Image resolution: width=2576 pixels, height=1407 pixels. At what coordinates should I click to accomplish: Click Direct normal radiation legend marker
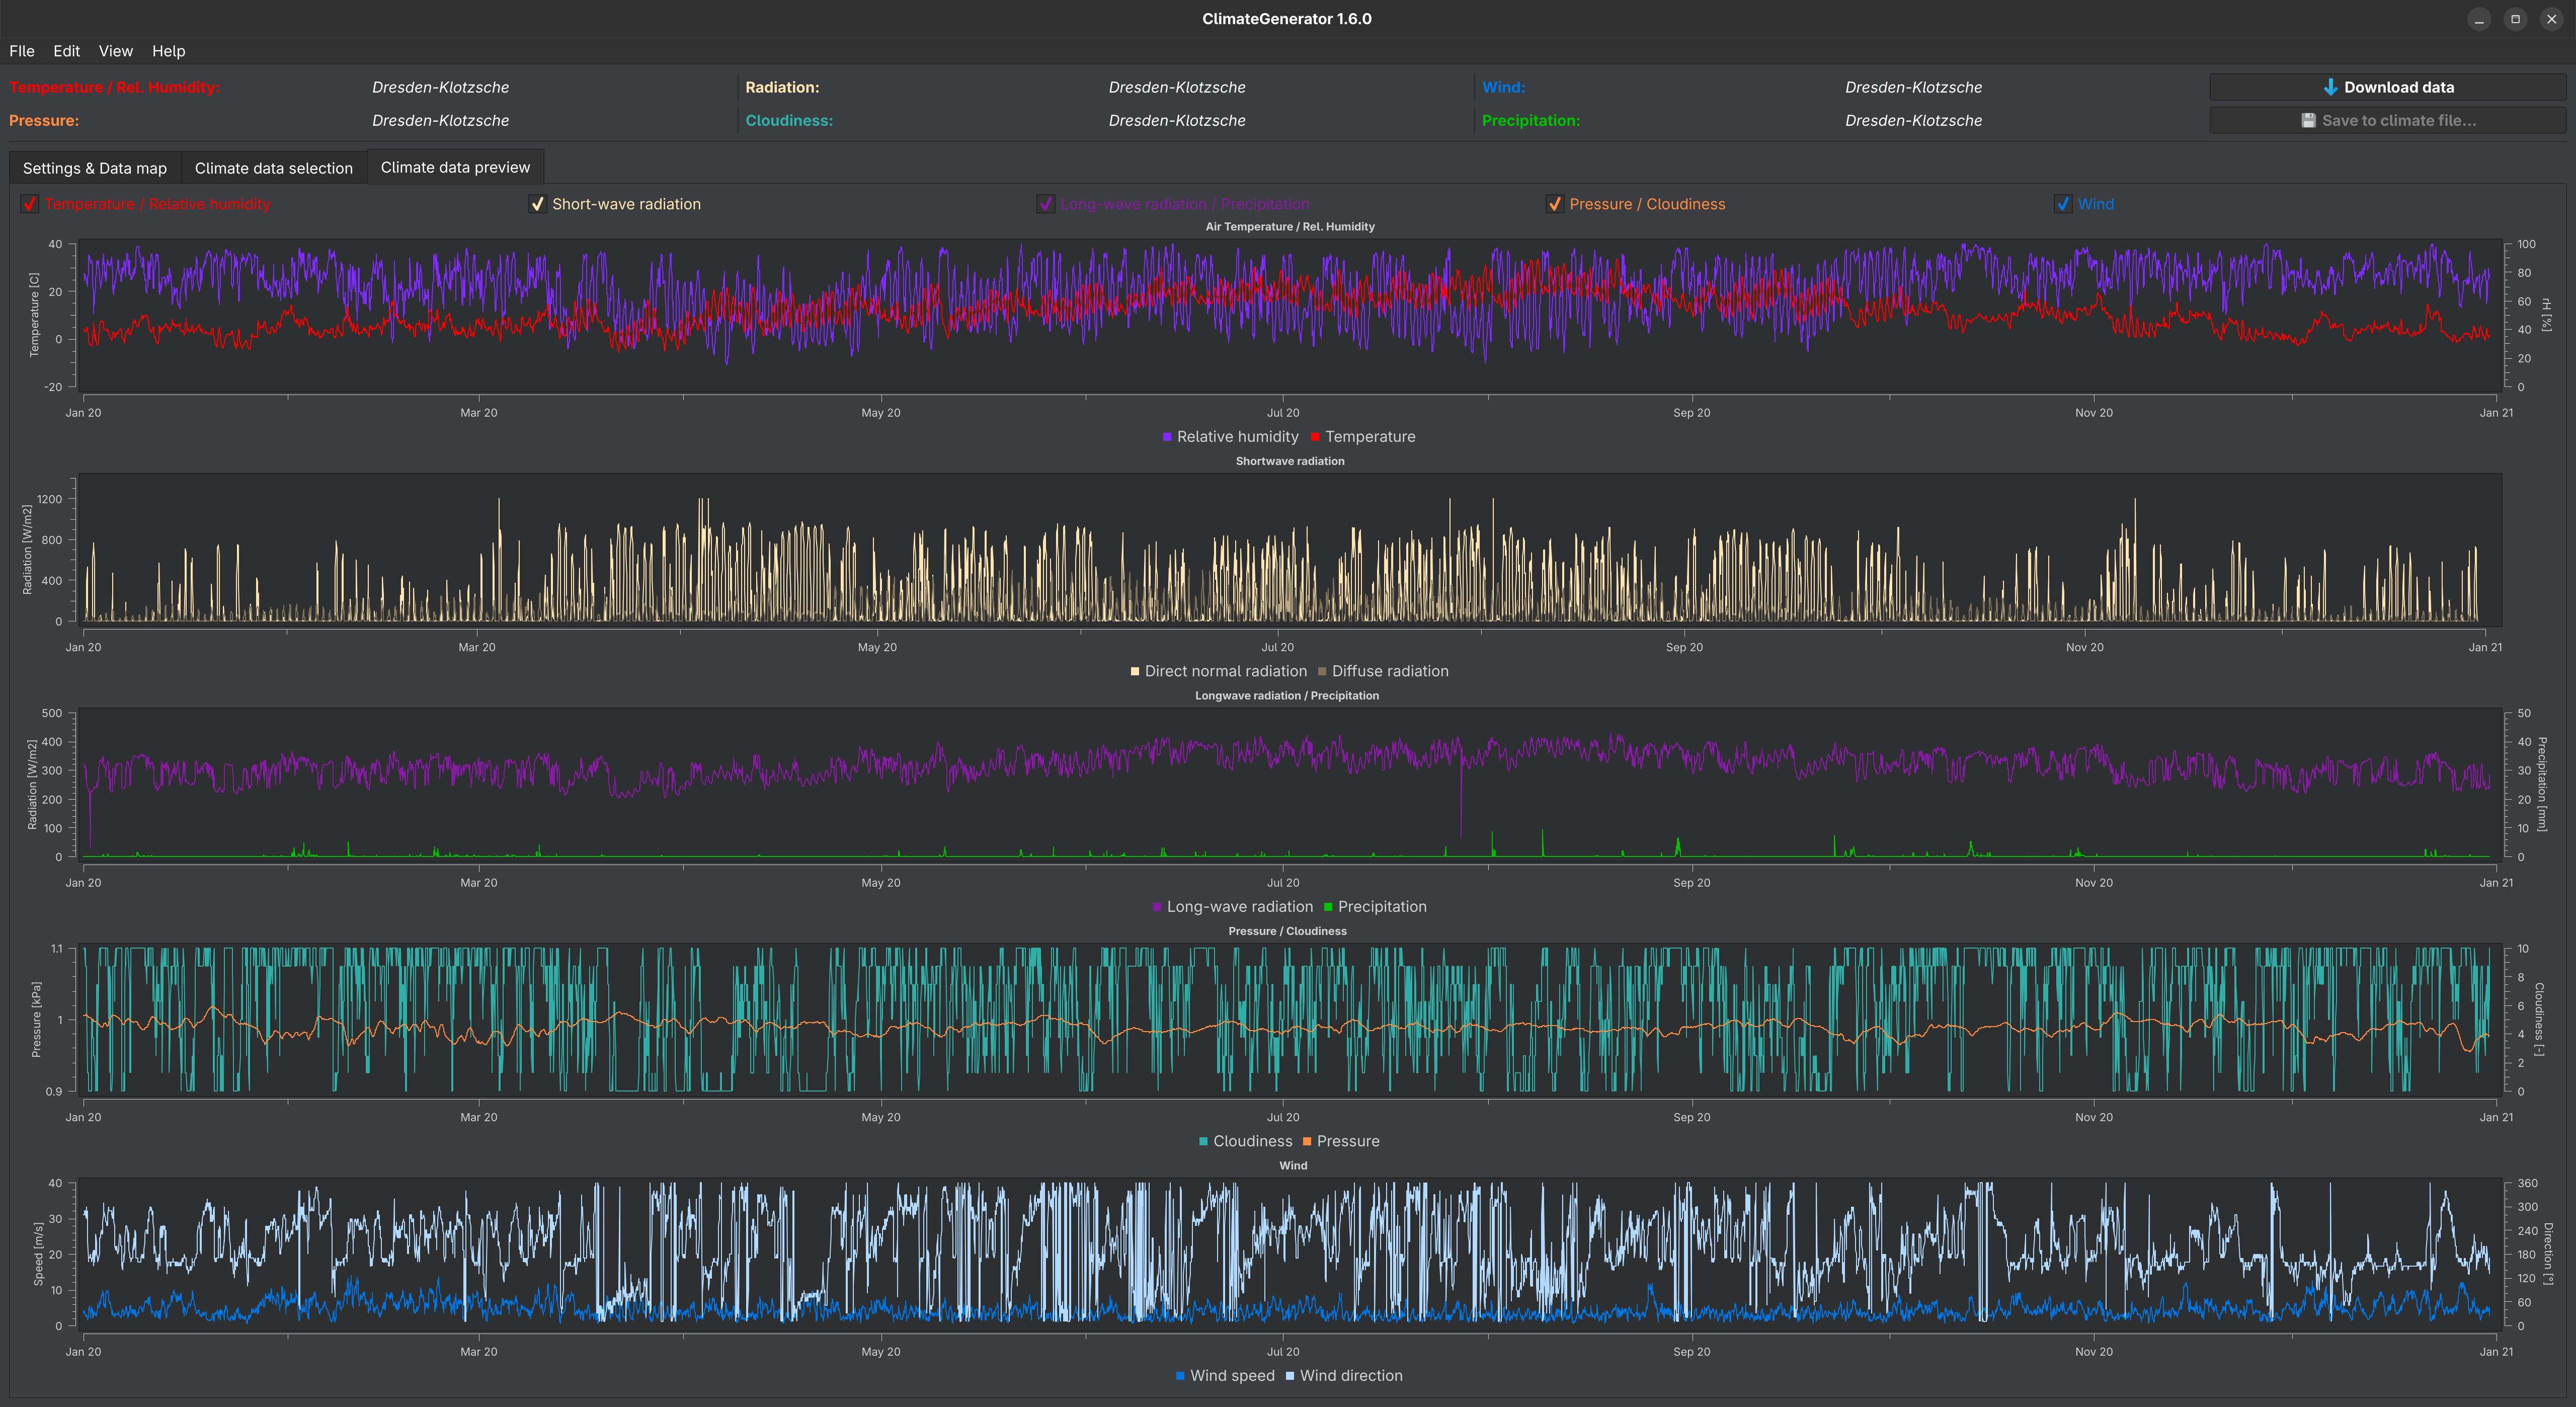pyautogui.click(x=1134, y=672)
